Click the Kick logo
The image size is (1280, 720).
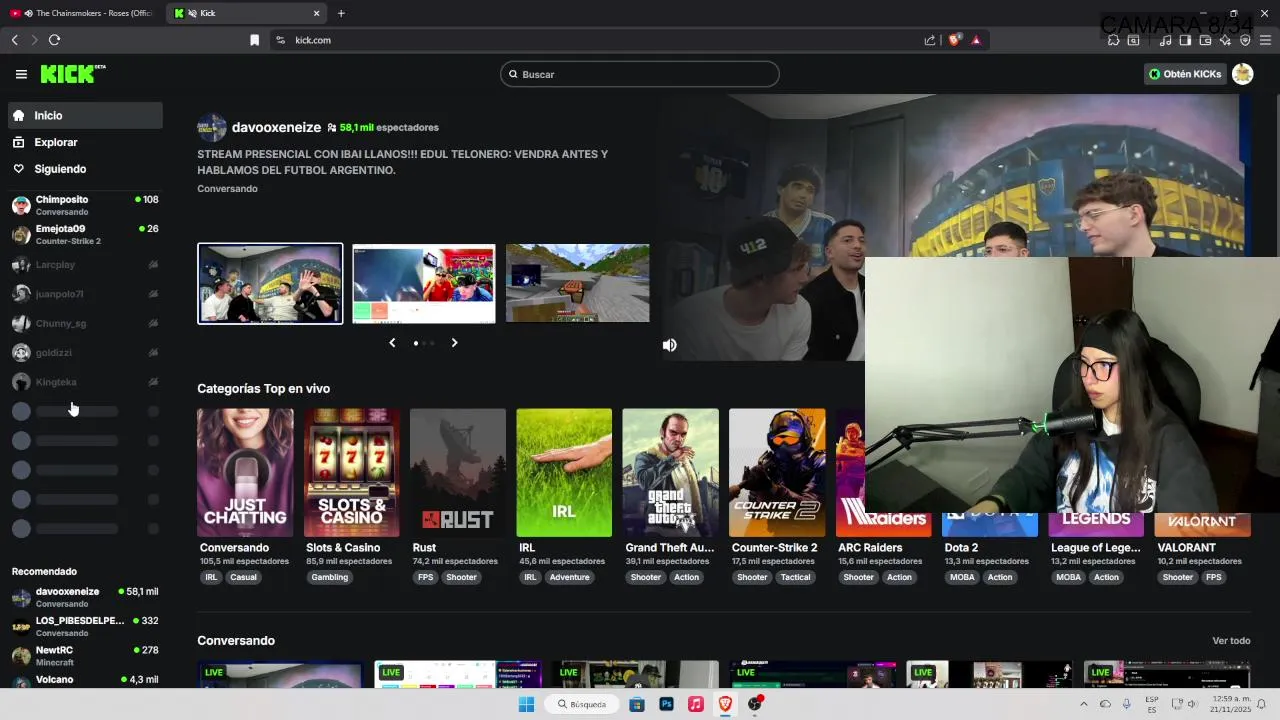point(73,74)
